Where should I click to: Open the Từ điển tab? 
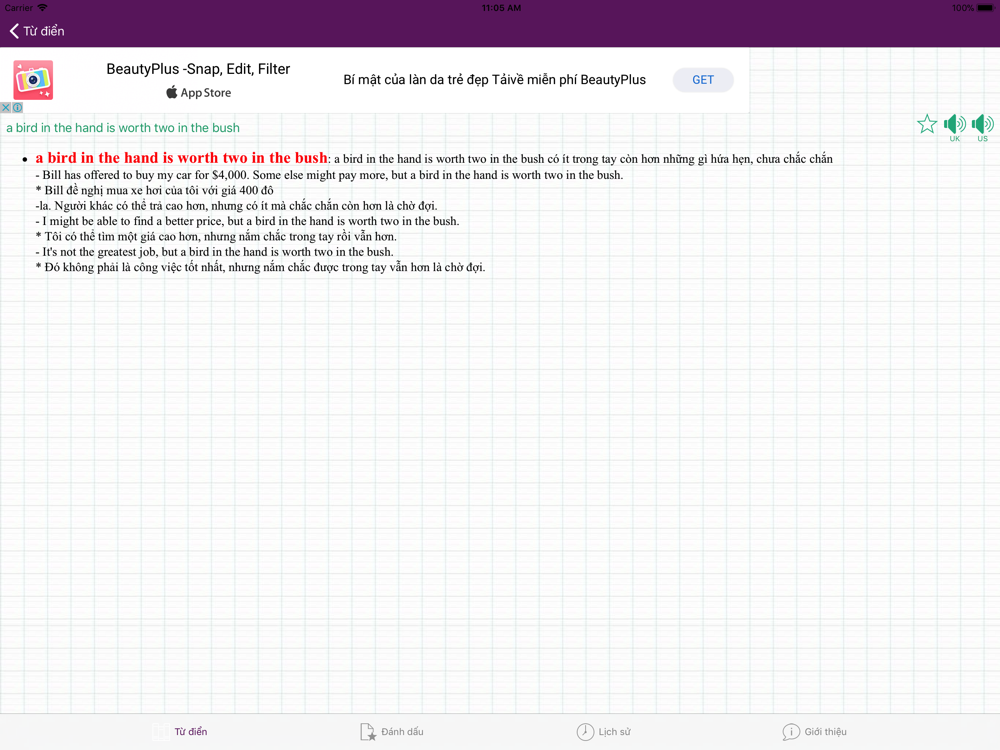click(x=180, y=732)
